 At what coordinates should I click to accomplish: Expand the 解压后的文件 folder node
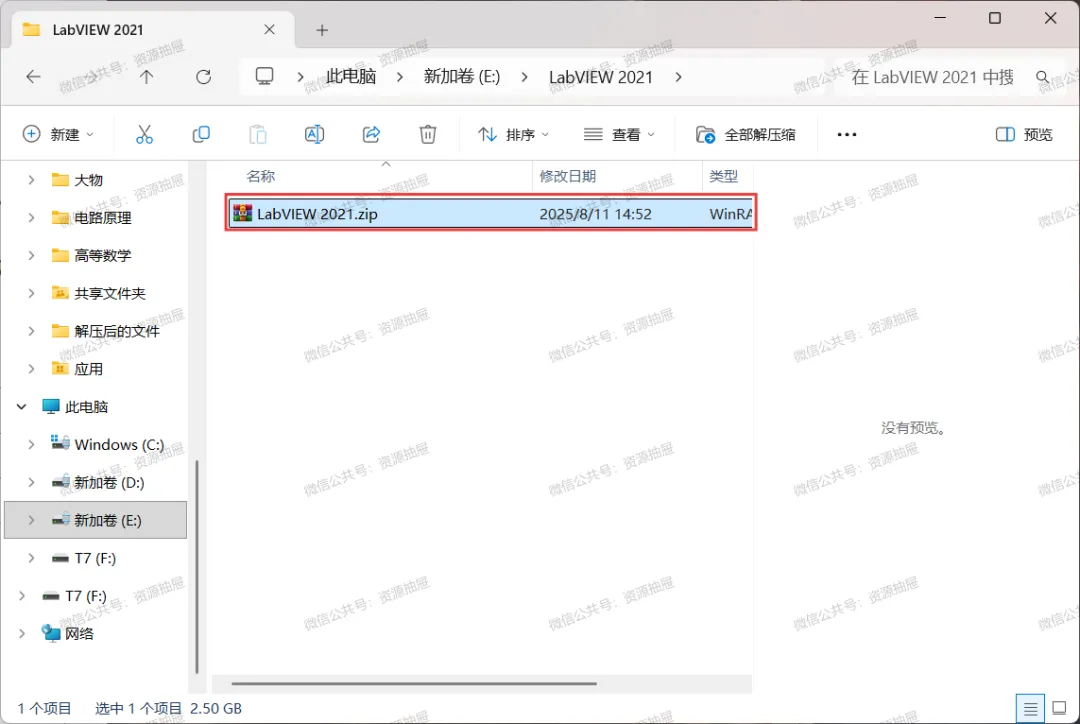(31, 331)
